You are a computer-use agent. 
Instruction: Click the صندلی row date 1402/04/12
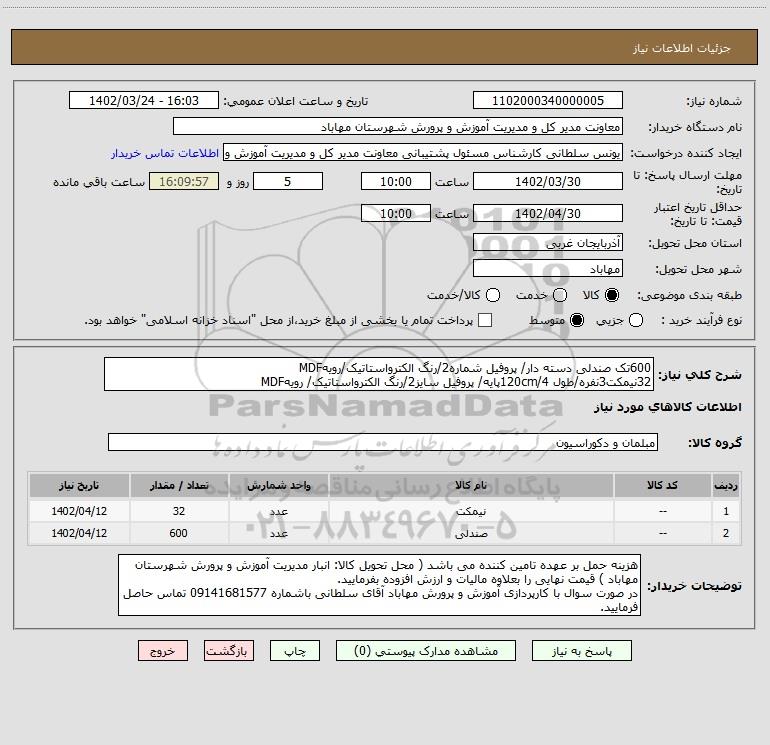79,533
